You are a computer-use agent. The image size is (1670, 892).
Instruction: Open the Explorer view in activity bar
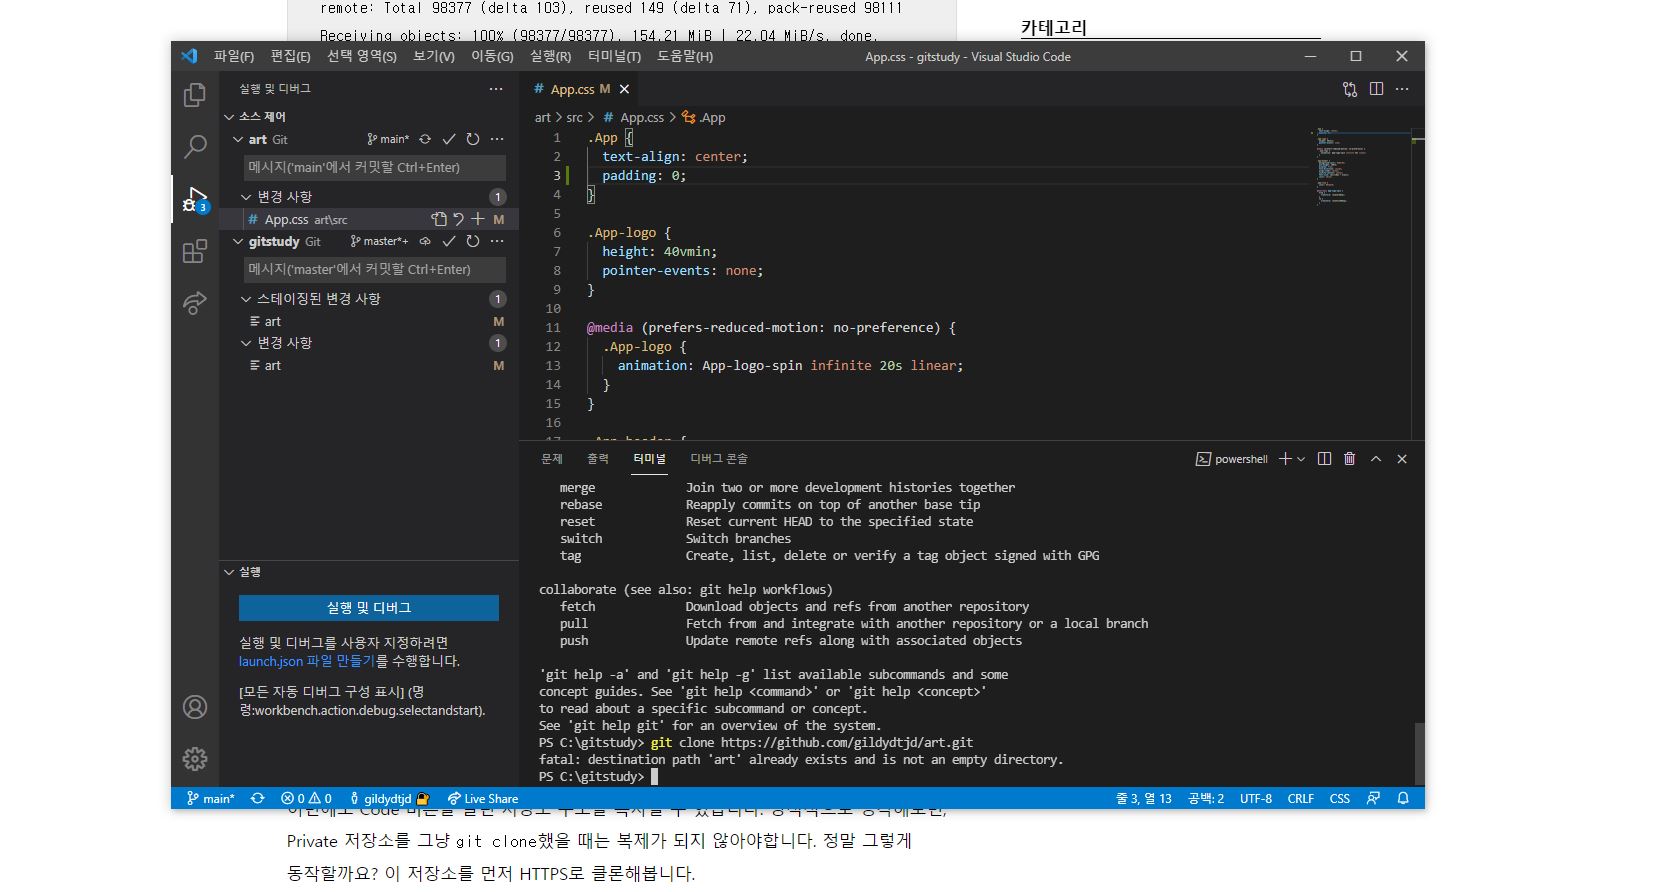[195, 95]
